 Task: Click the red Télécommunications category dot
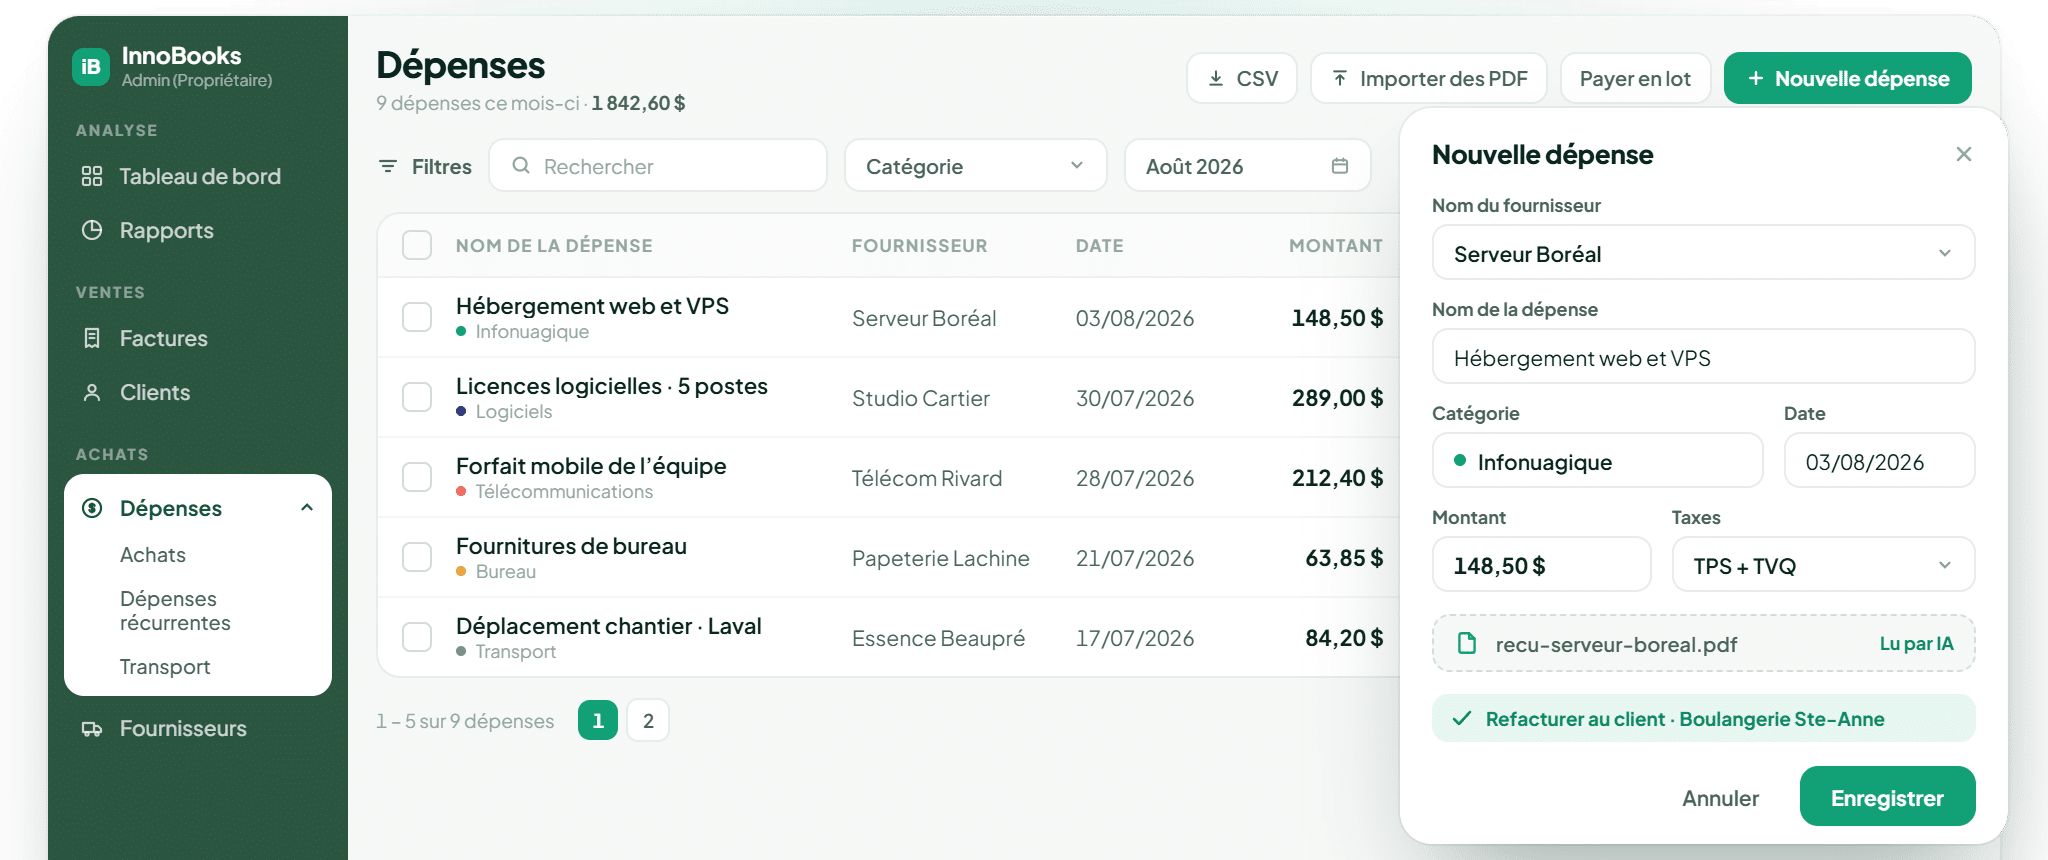pos(461,491)
